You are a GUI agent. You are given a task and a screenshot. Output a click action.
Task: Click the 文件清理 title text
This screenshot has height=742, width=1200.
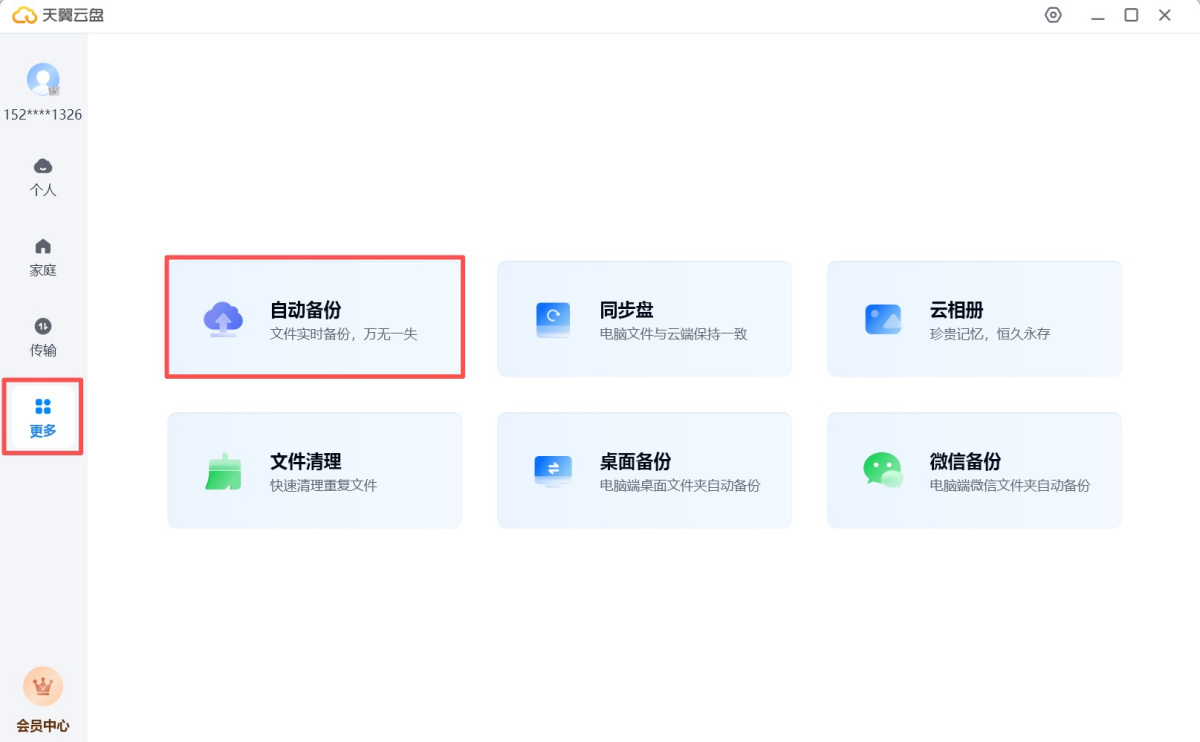coord(306,461)
